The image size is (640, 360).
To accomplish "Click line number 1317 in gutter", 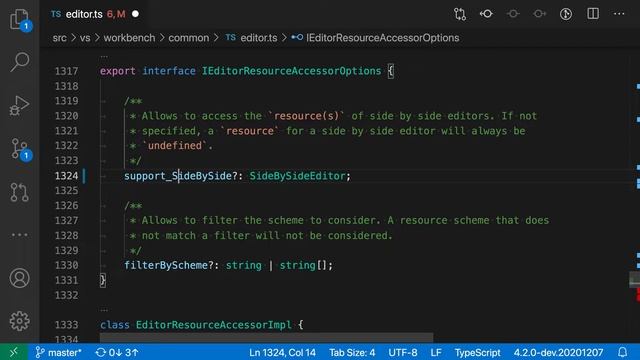I will tap(66, 71).
